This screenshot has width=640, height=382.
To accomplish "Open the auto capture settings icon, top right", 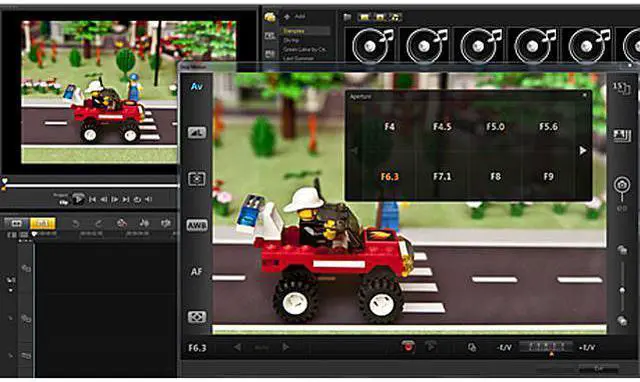I will pyautogui.click(x=621, y=87).
